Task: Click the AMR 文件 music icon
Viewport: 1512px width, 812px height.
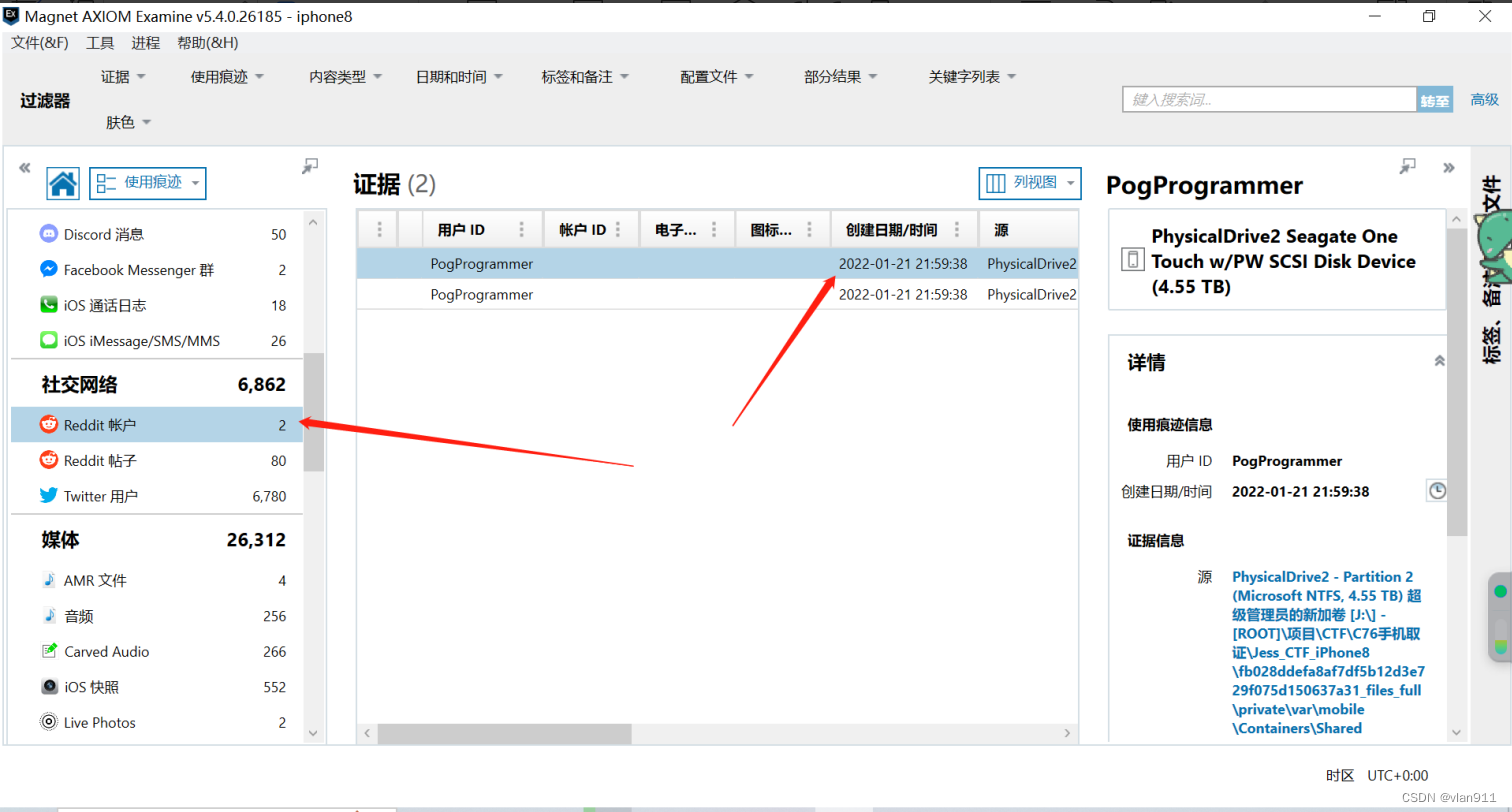Action: pyautogui.click(x=49, y=580)
